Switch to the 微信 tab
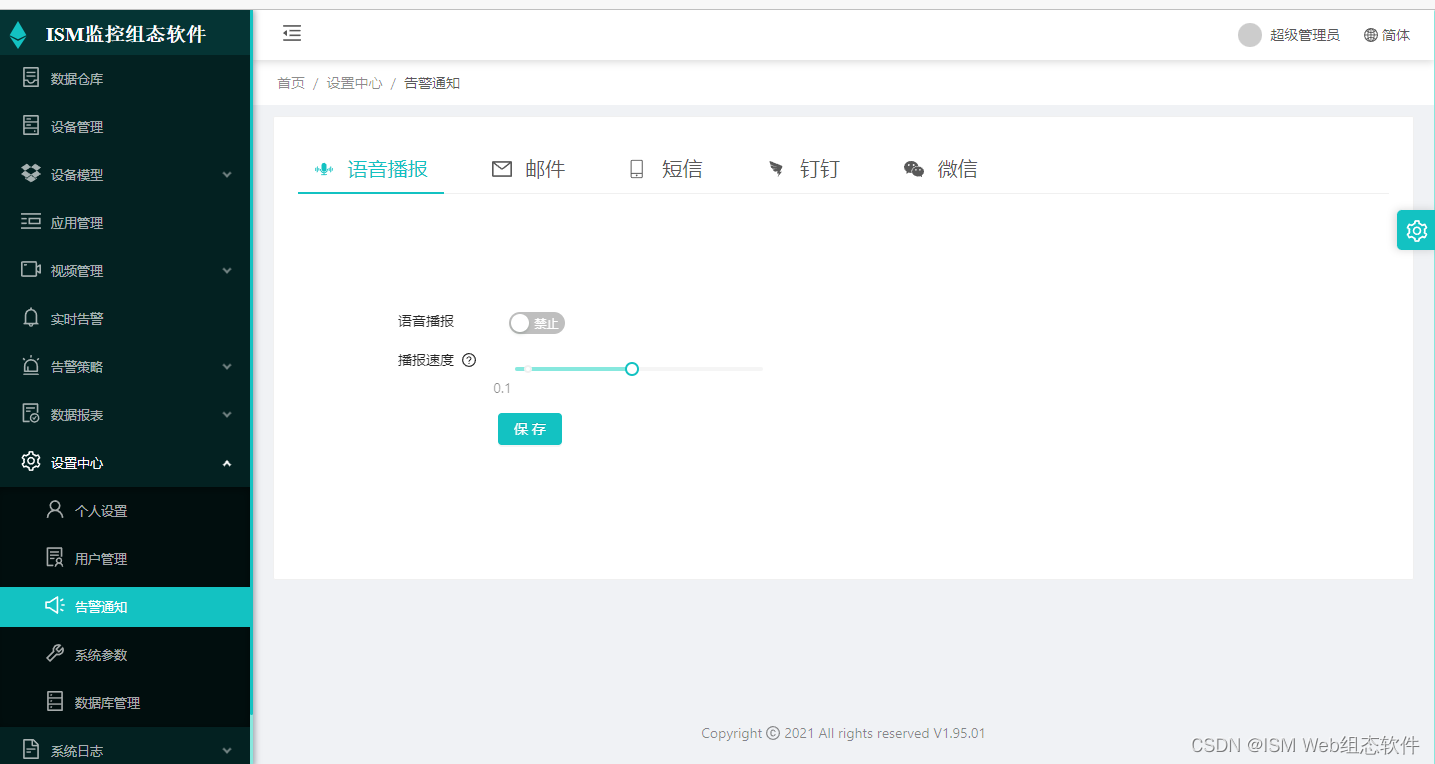Viewport: 1435px width, 764px height. (941, 169)
